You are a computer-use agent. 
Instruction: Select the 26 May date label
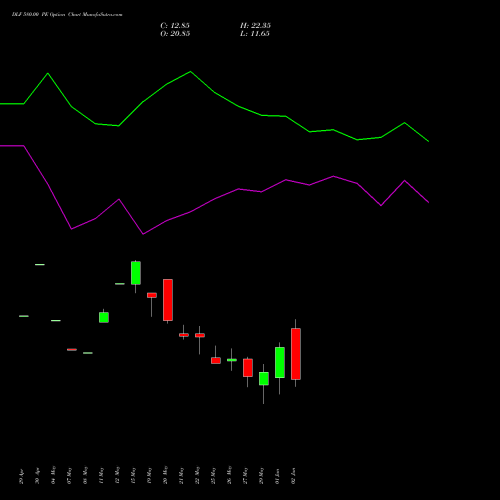(x=230, y=476)
